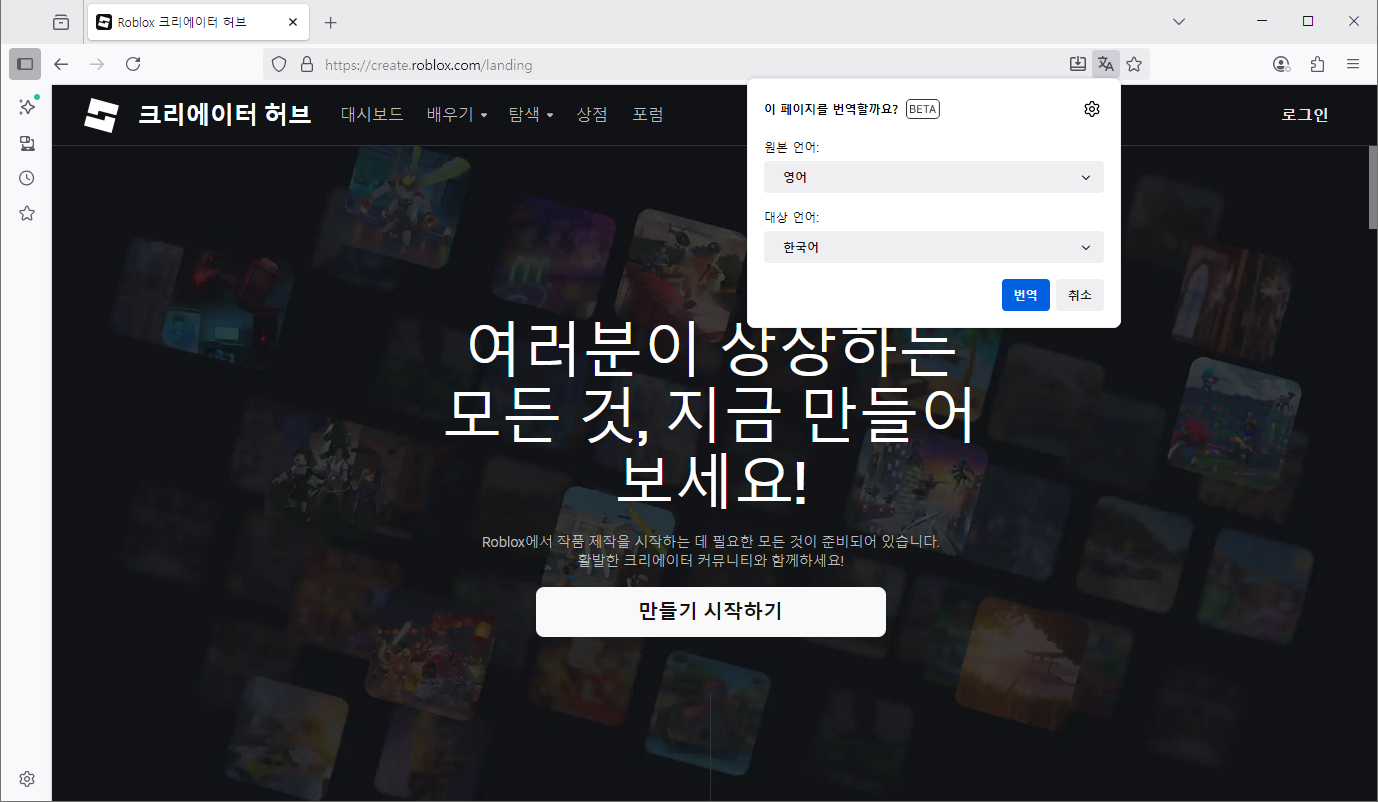Click the translate page icon in address bar
This screenshot has height=802, width=1378.
pyautogui.click(x=1105, y=64)
